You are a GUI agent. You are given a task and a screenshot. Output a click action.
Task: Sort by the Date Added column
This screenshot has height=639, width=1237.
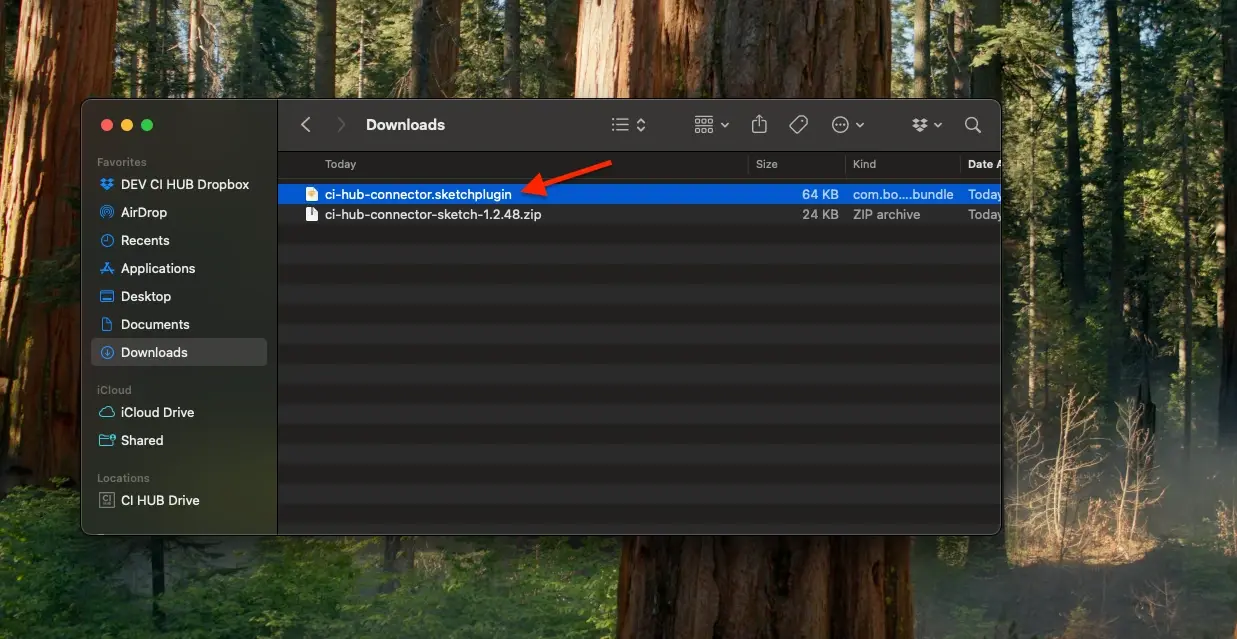[984, 164]
